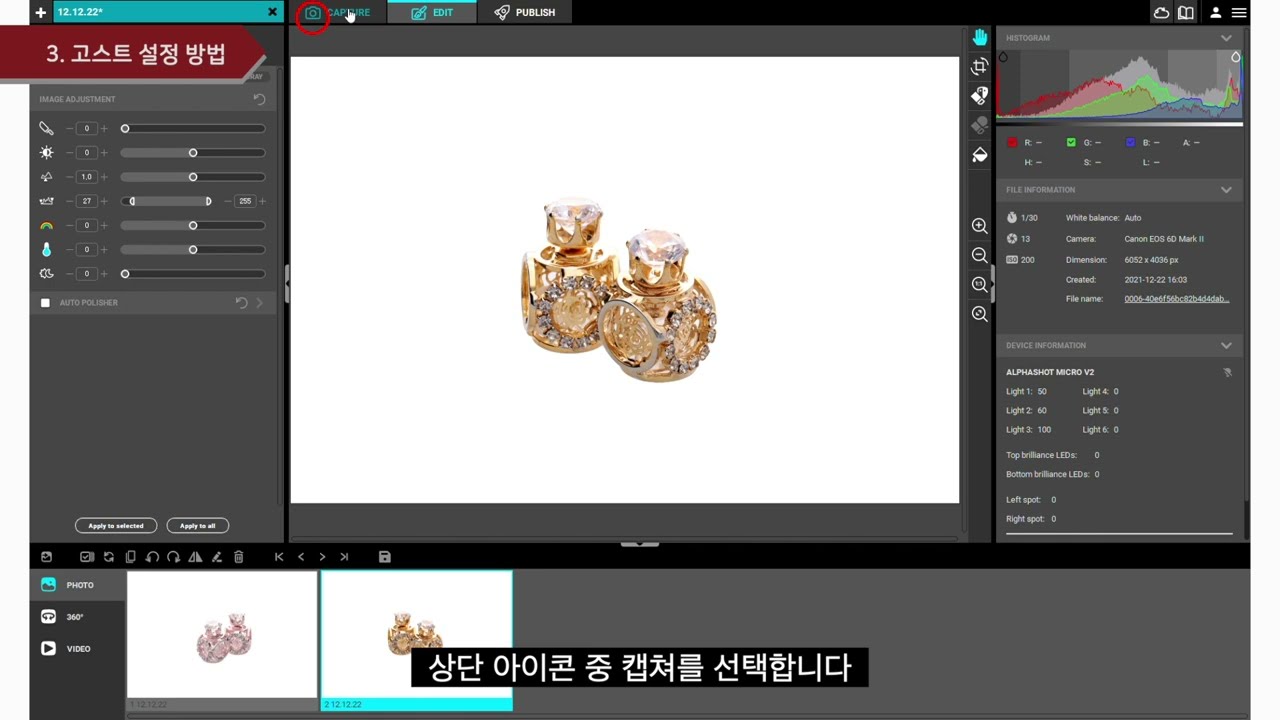Click the brightness/contrast slider handle
Viewport: 1280px width, 720px height.
(x=193, y=153)
